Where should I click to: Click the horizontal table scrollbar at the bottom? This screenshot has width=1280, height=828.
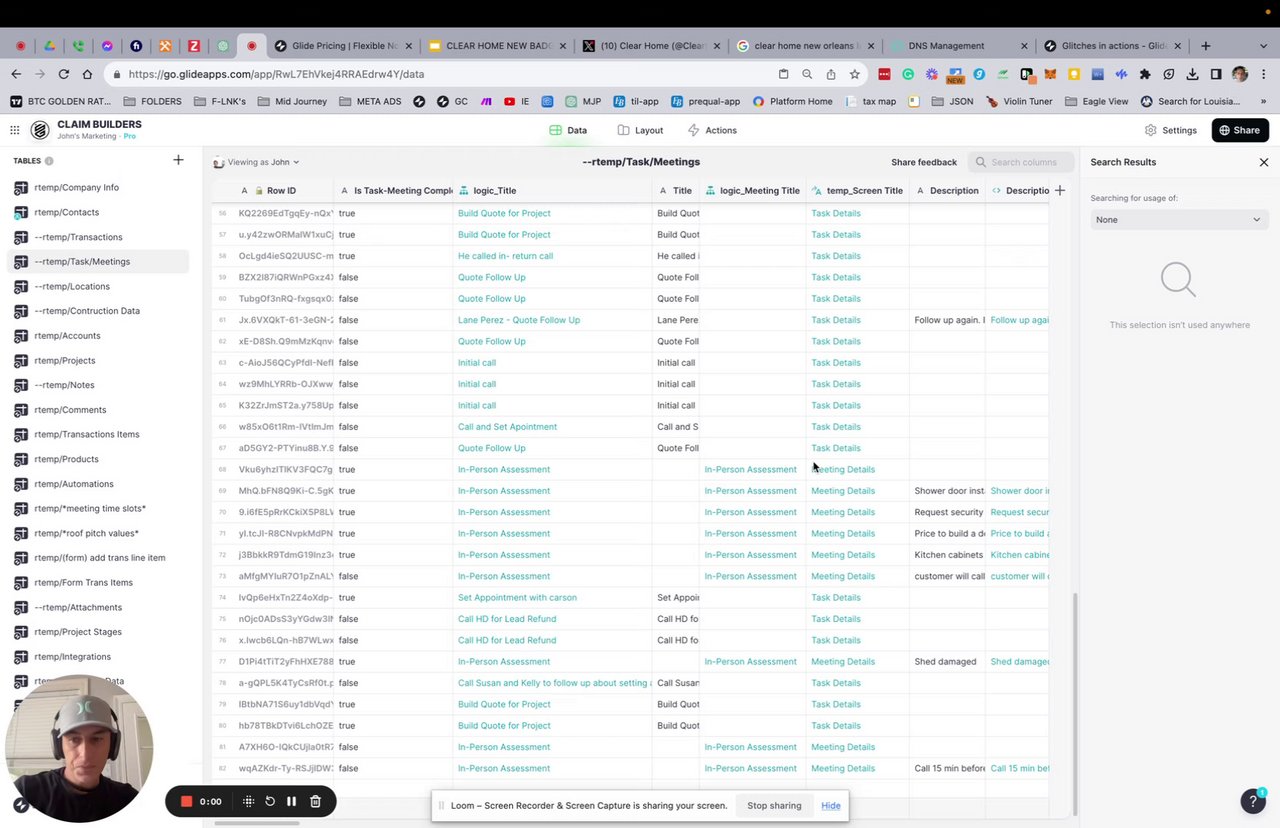[x=257, y=824]
